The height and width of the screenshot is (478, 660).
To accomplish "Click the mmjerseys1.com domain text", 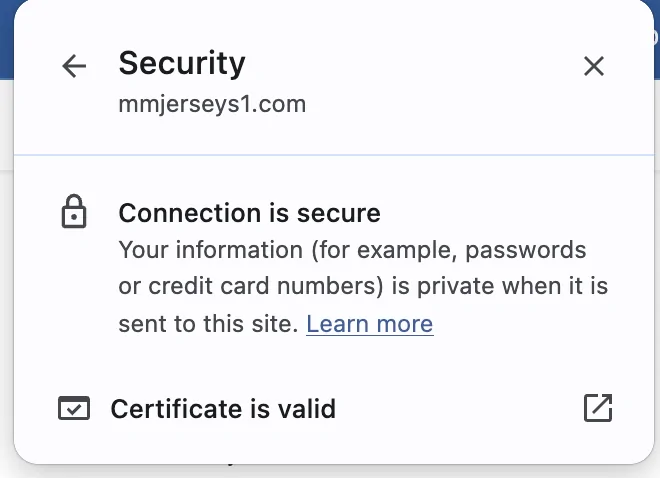I will [x=212, y=104].
